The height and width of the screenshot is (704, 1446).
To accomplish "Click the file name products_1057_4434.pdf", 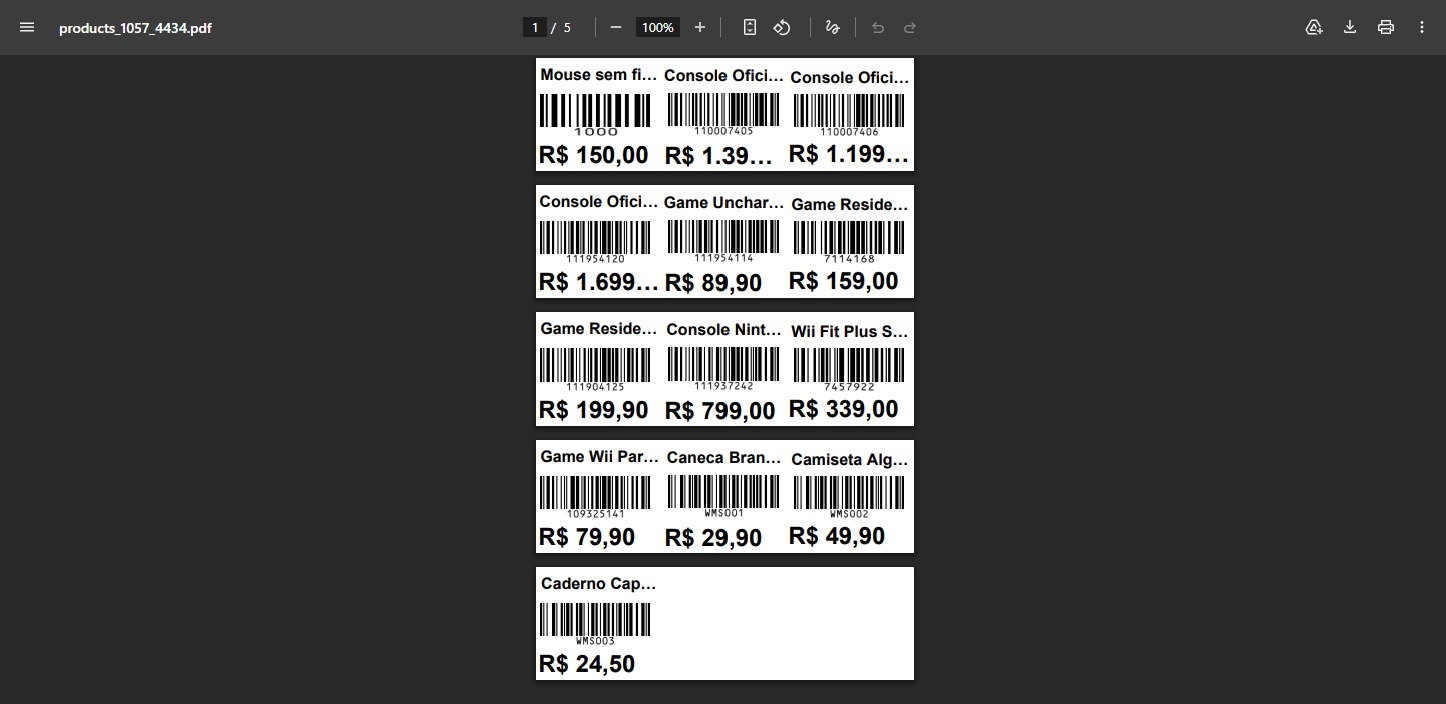I will (x=135, y=28).
